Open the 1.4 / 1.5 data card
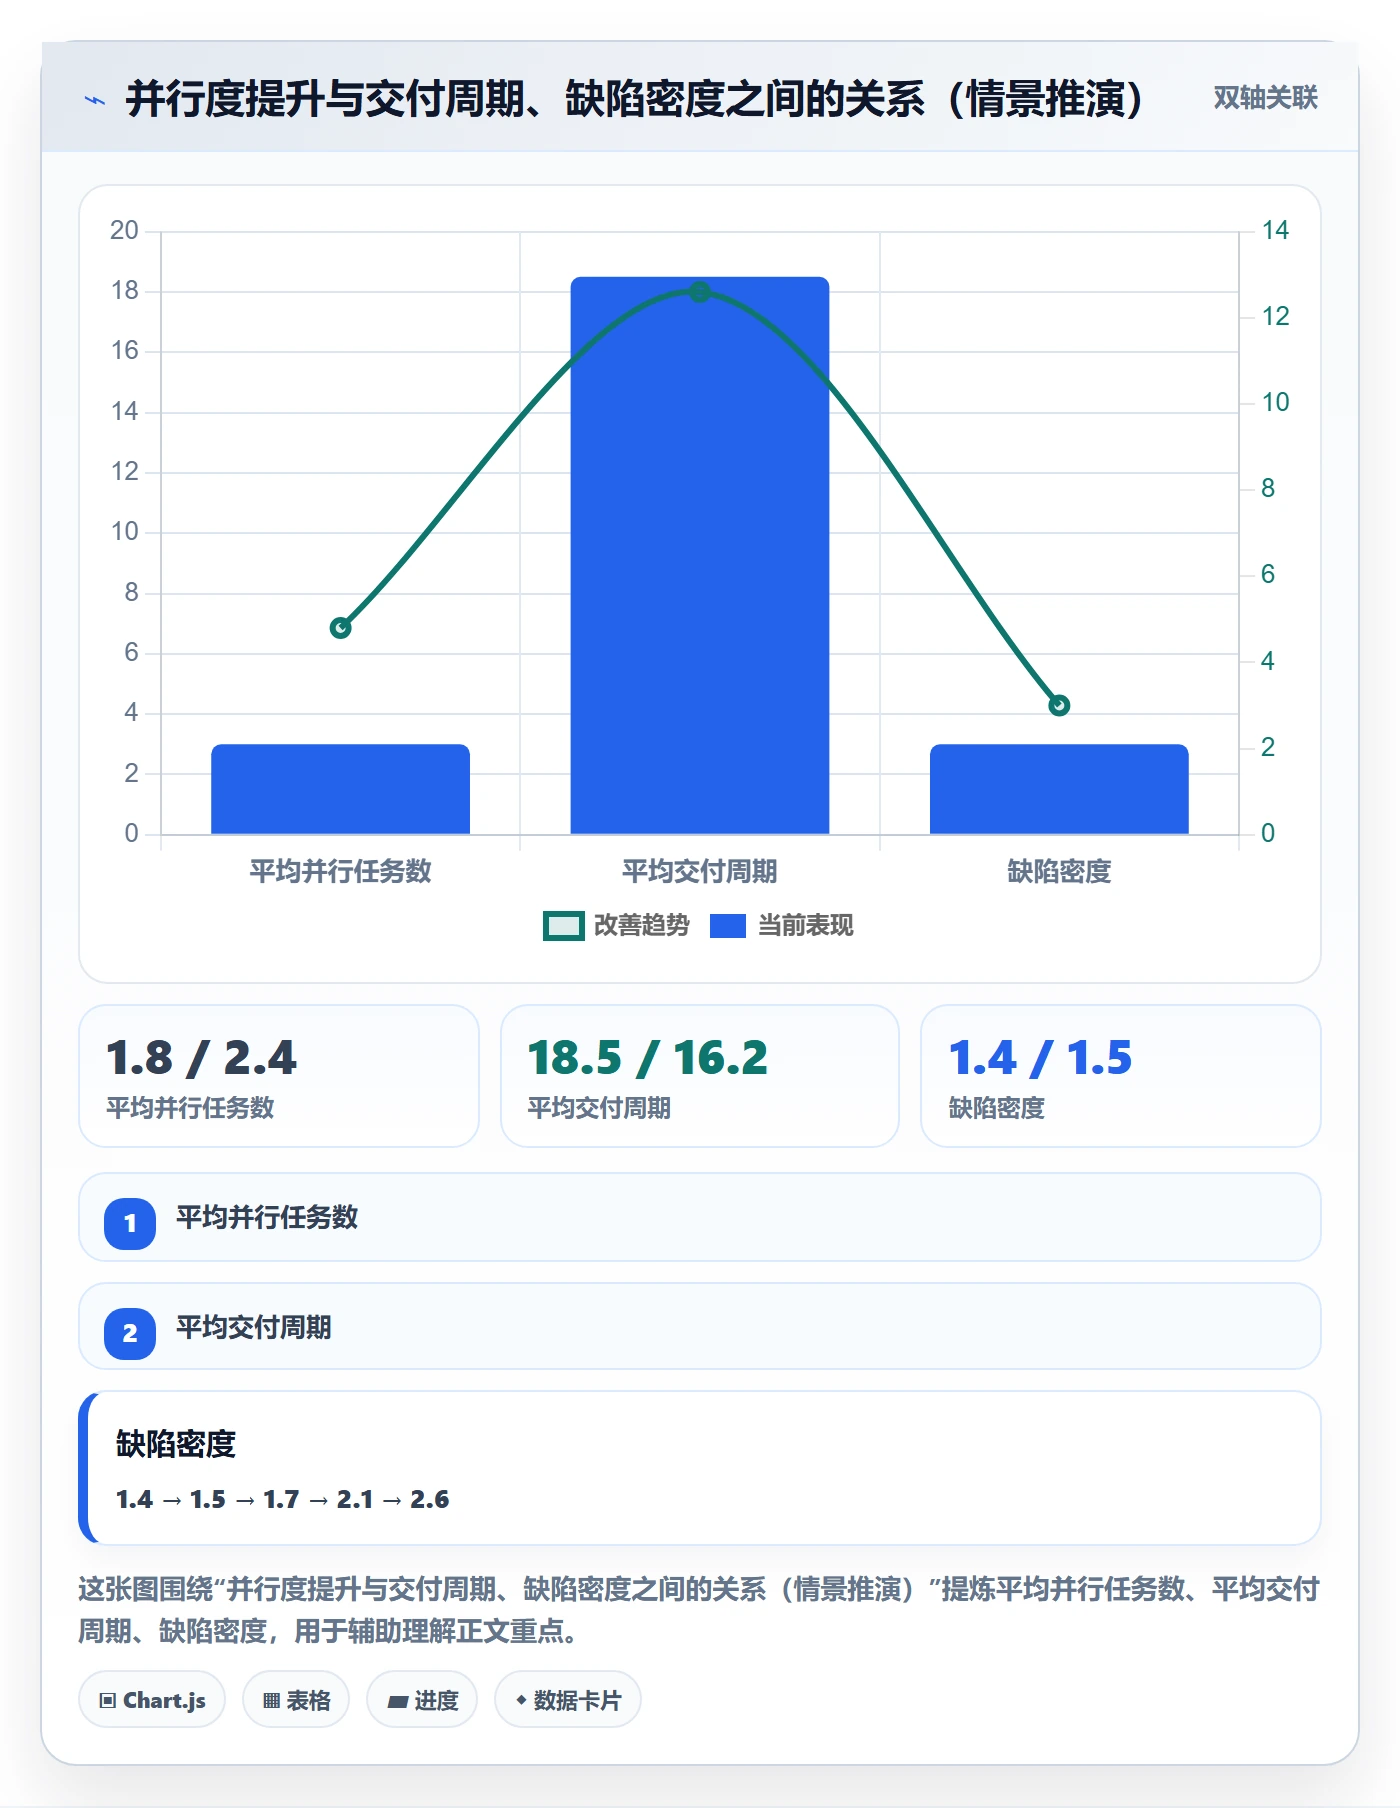 tap(1121, 1076)
